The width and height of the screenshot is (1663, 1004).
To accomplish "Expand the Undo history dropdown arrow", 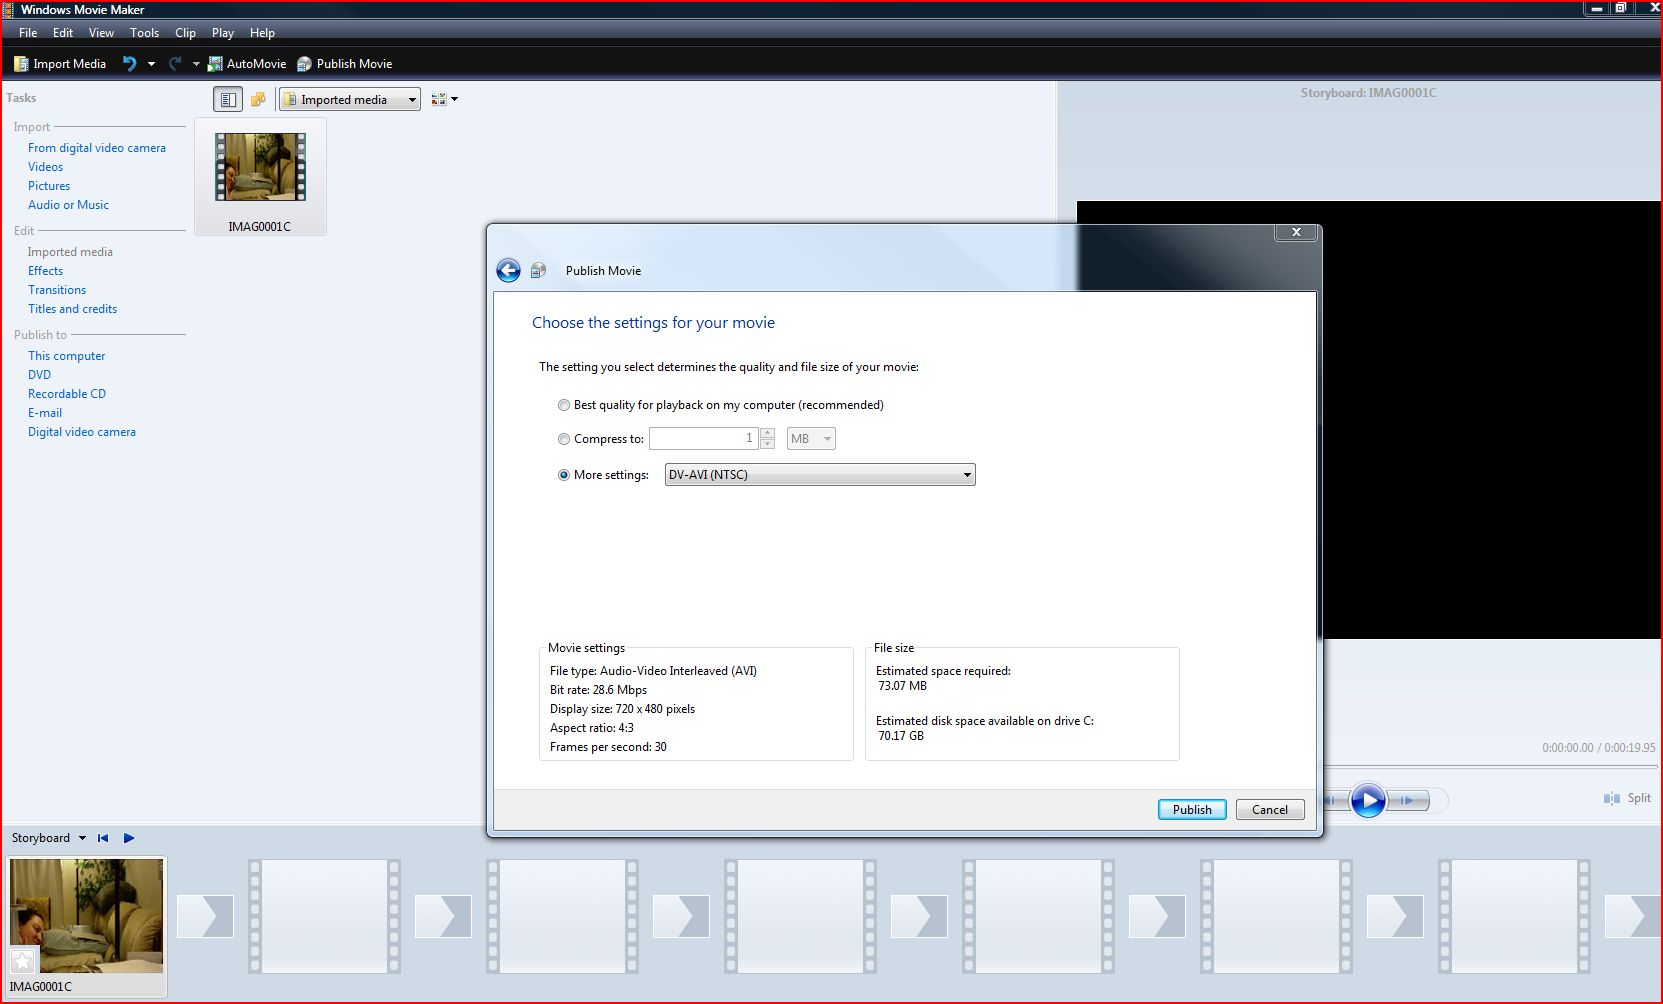I will (x=151, y=64).
